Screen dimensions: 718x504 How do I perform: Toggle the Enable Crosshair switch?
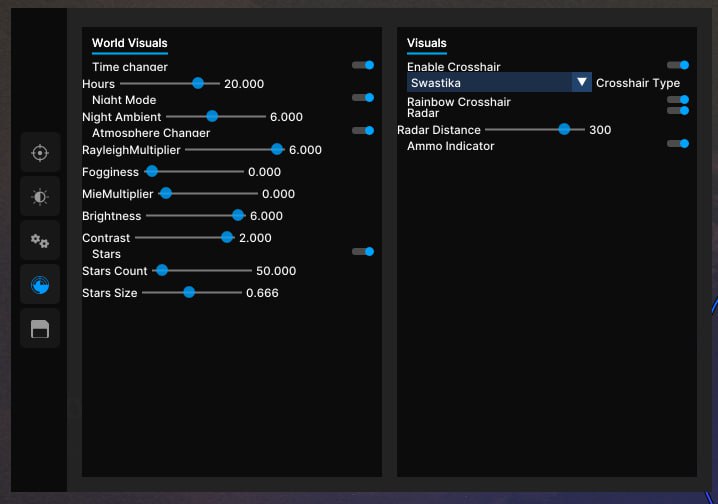pyautogui.click(x=678, y=65)
